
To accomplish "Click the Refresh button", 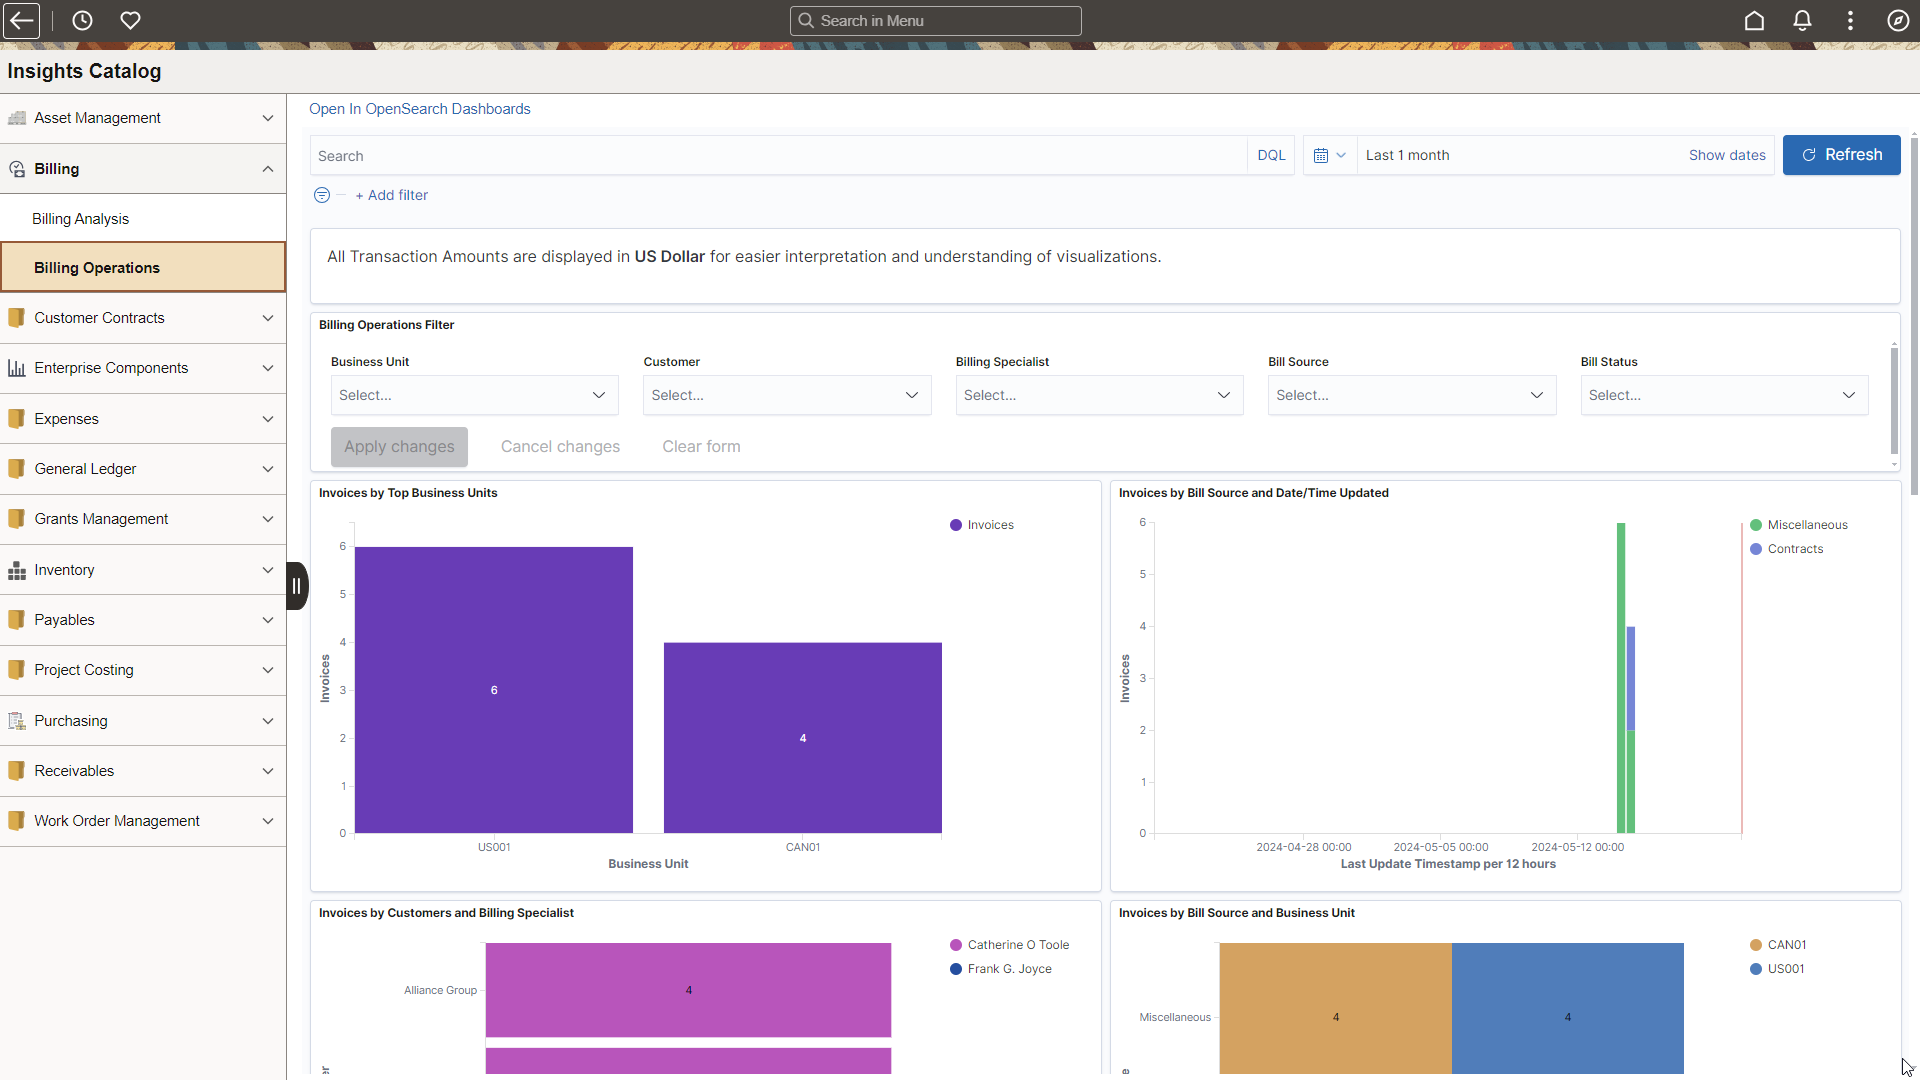I will pyautogui.click(x=1842, y=154).
